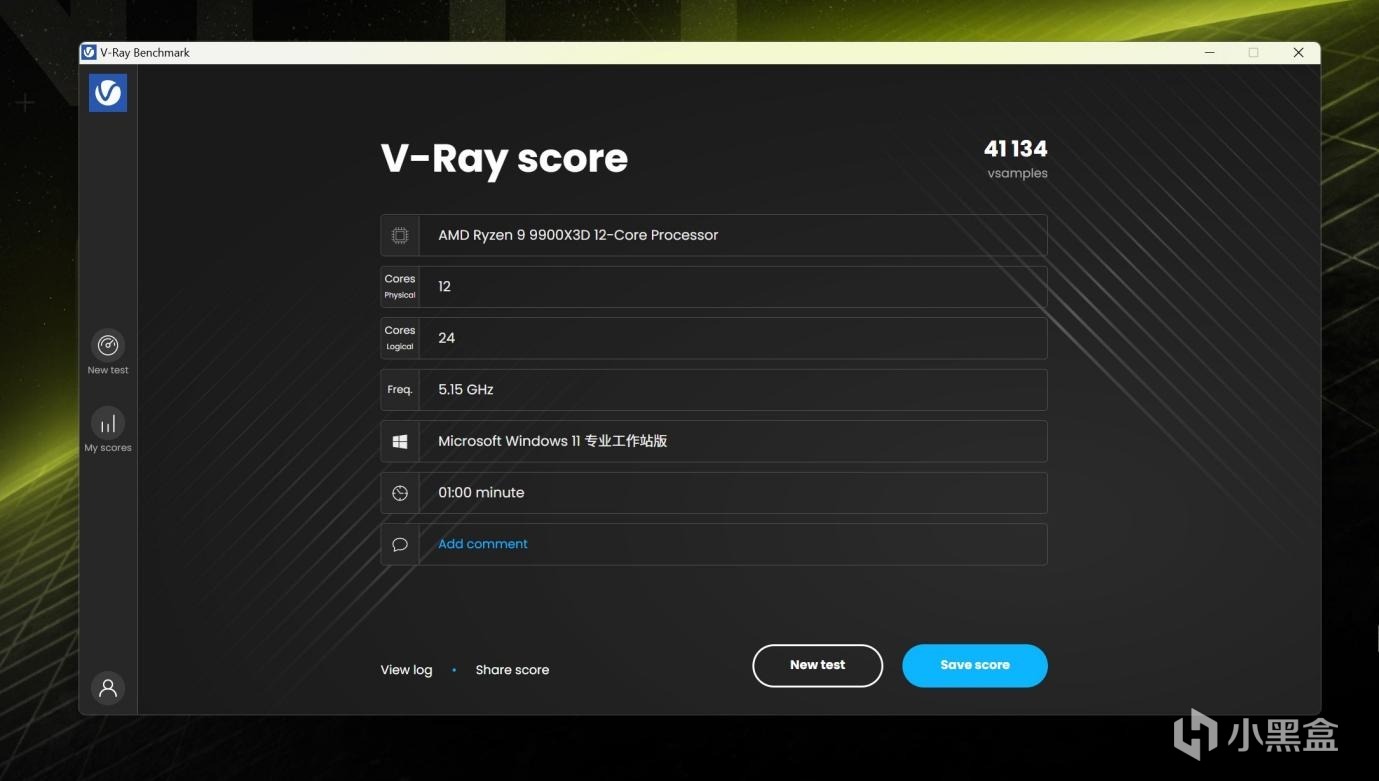
Task: Open View log link
Action: (x=406, y=670)
